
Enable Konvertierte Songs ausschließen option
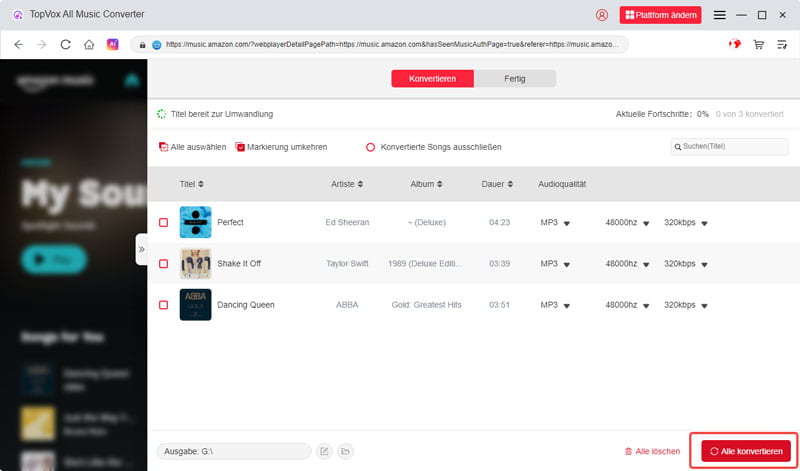[370, 147]
